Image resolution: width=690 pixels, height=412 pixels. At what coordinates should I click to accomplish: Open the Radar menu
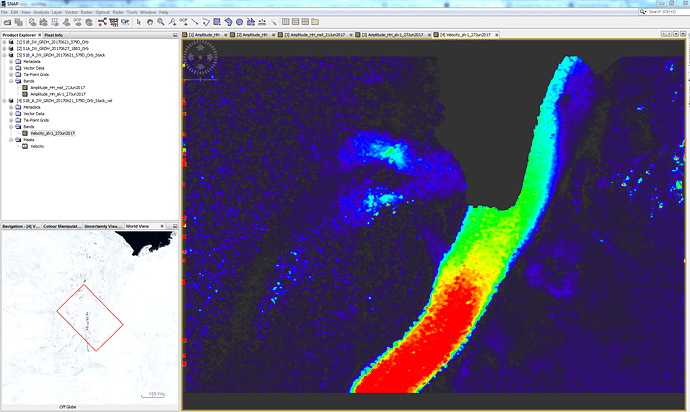pos(118,12)
